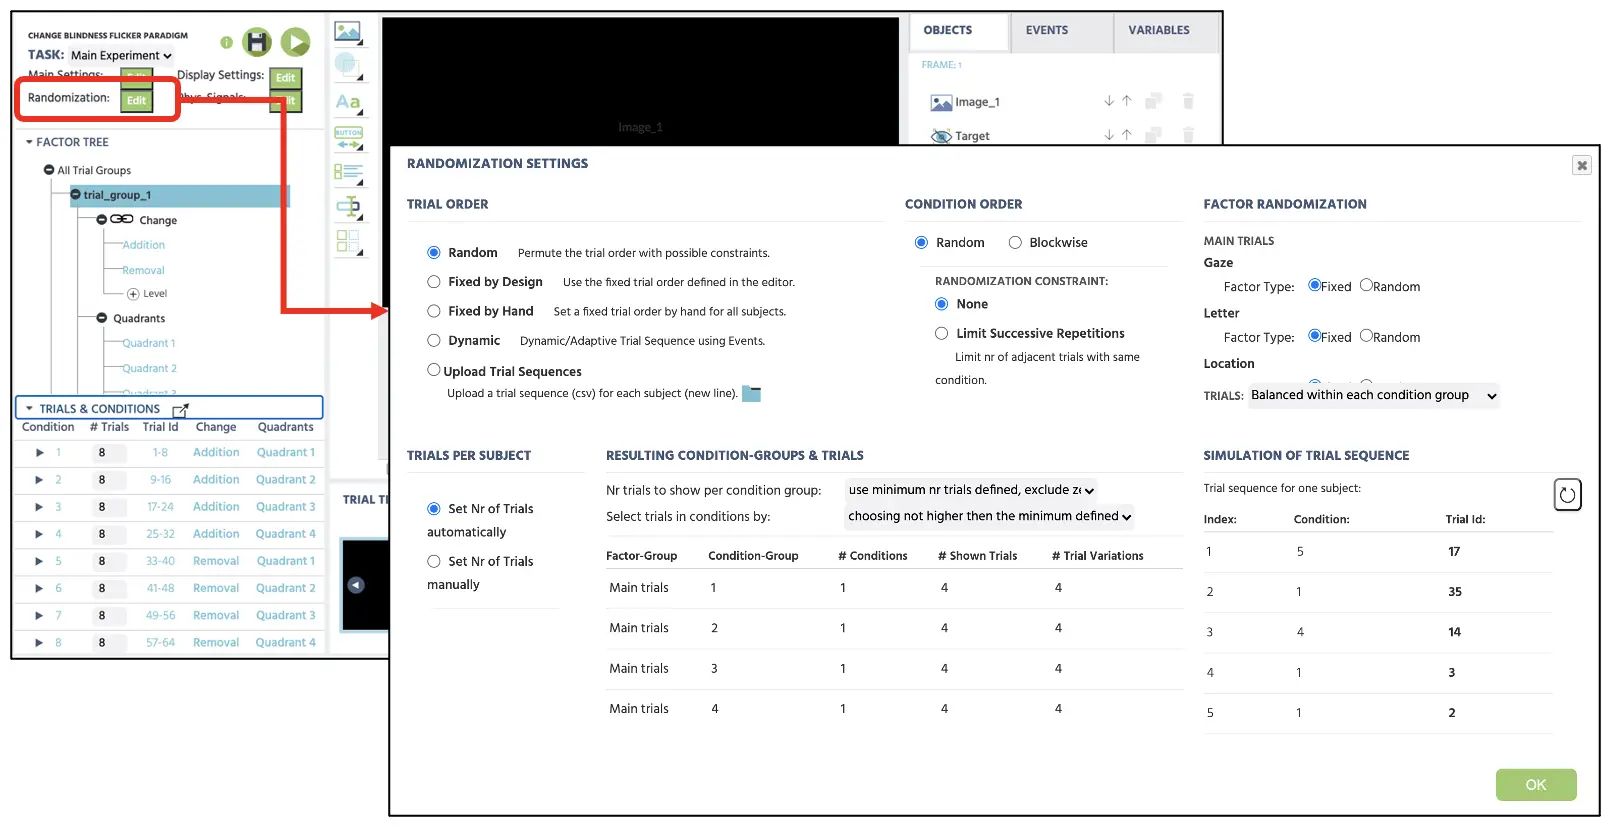Click OK to confirm randomization settings
The width and height of the screenshot is (1616, 830).
click(x=1536, y=785)
